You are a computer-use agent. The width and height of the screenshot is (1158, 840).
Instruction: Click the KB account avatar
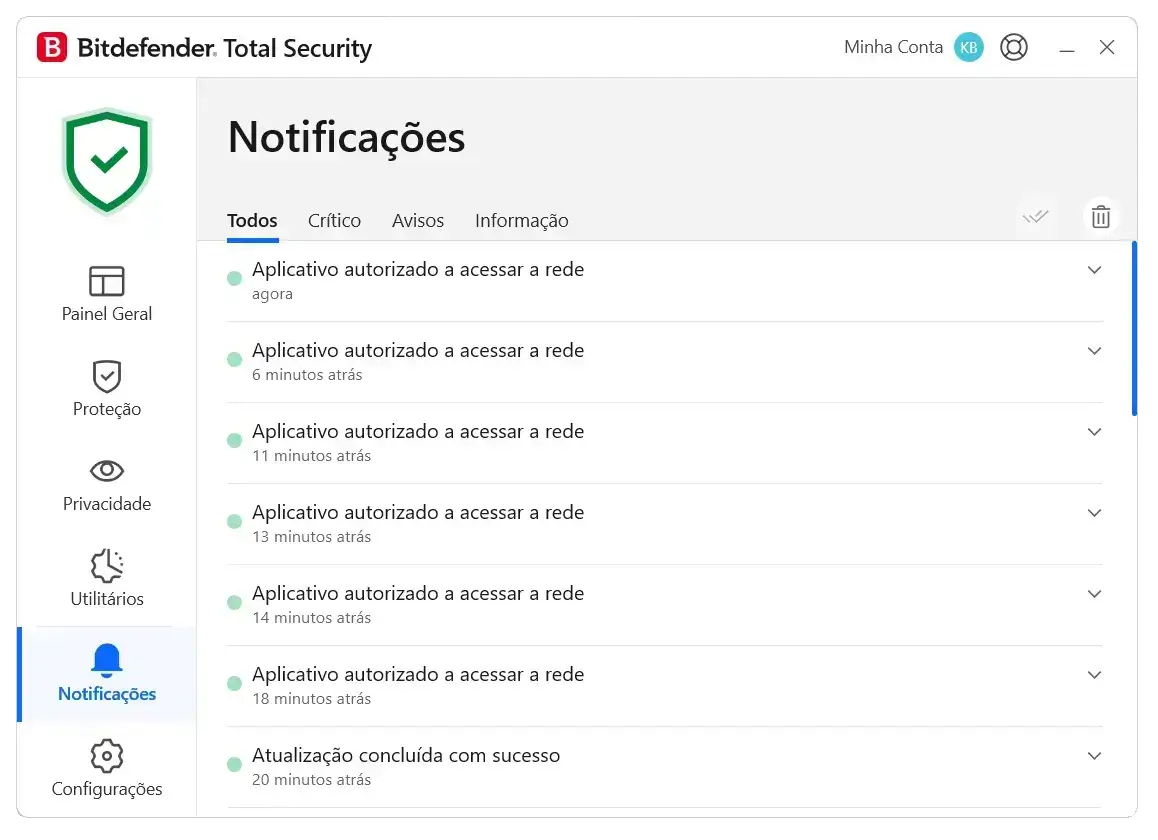click(x=969, y=47)
